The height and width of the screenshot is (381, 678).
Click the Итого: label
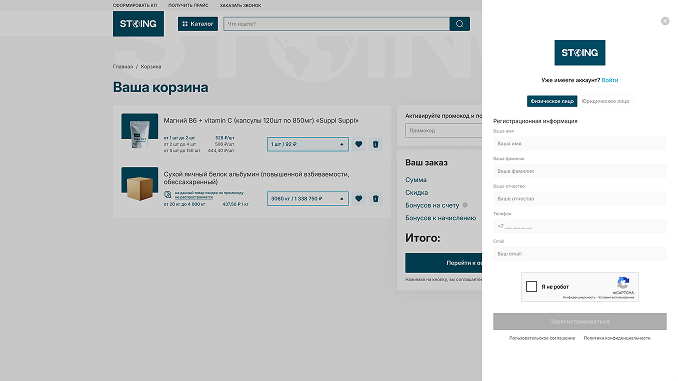pos(422,238)
